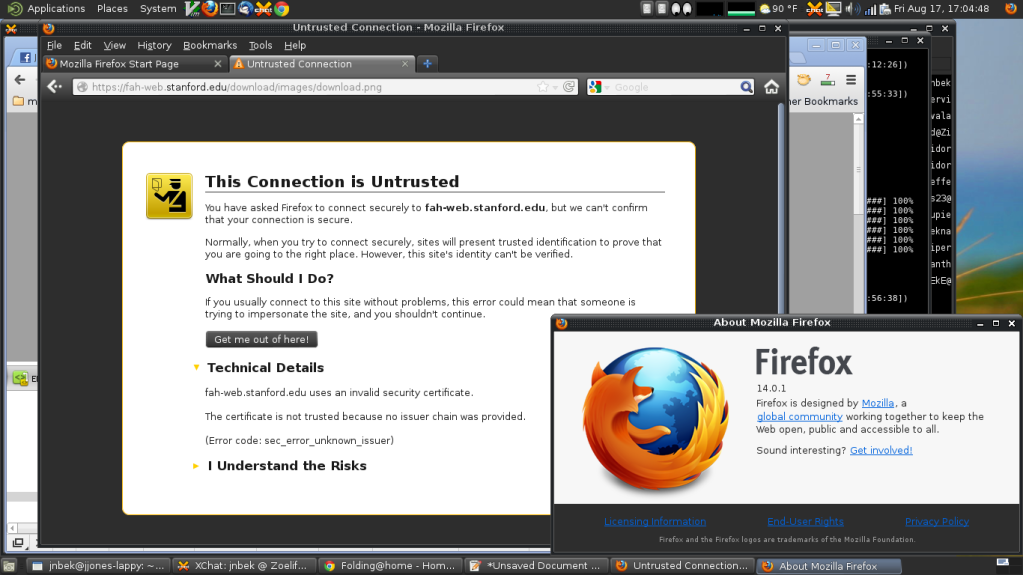Viewport: 1023px width, 575px height.
Task: Click the Chrome extension icon with number 7
Action: point(827,80)
